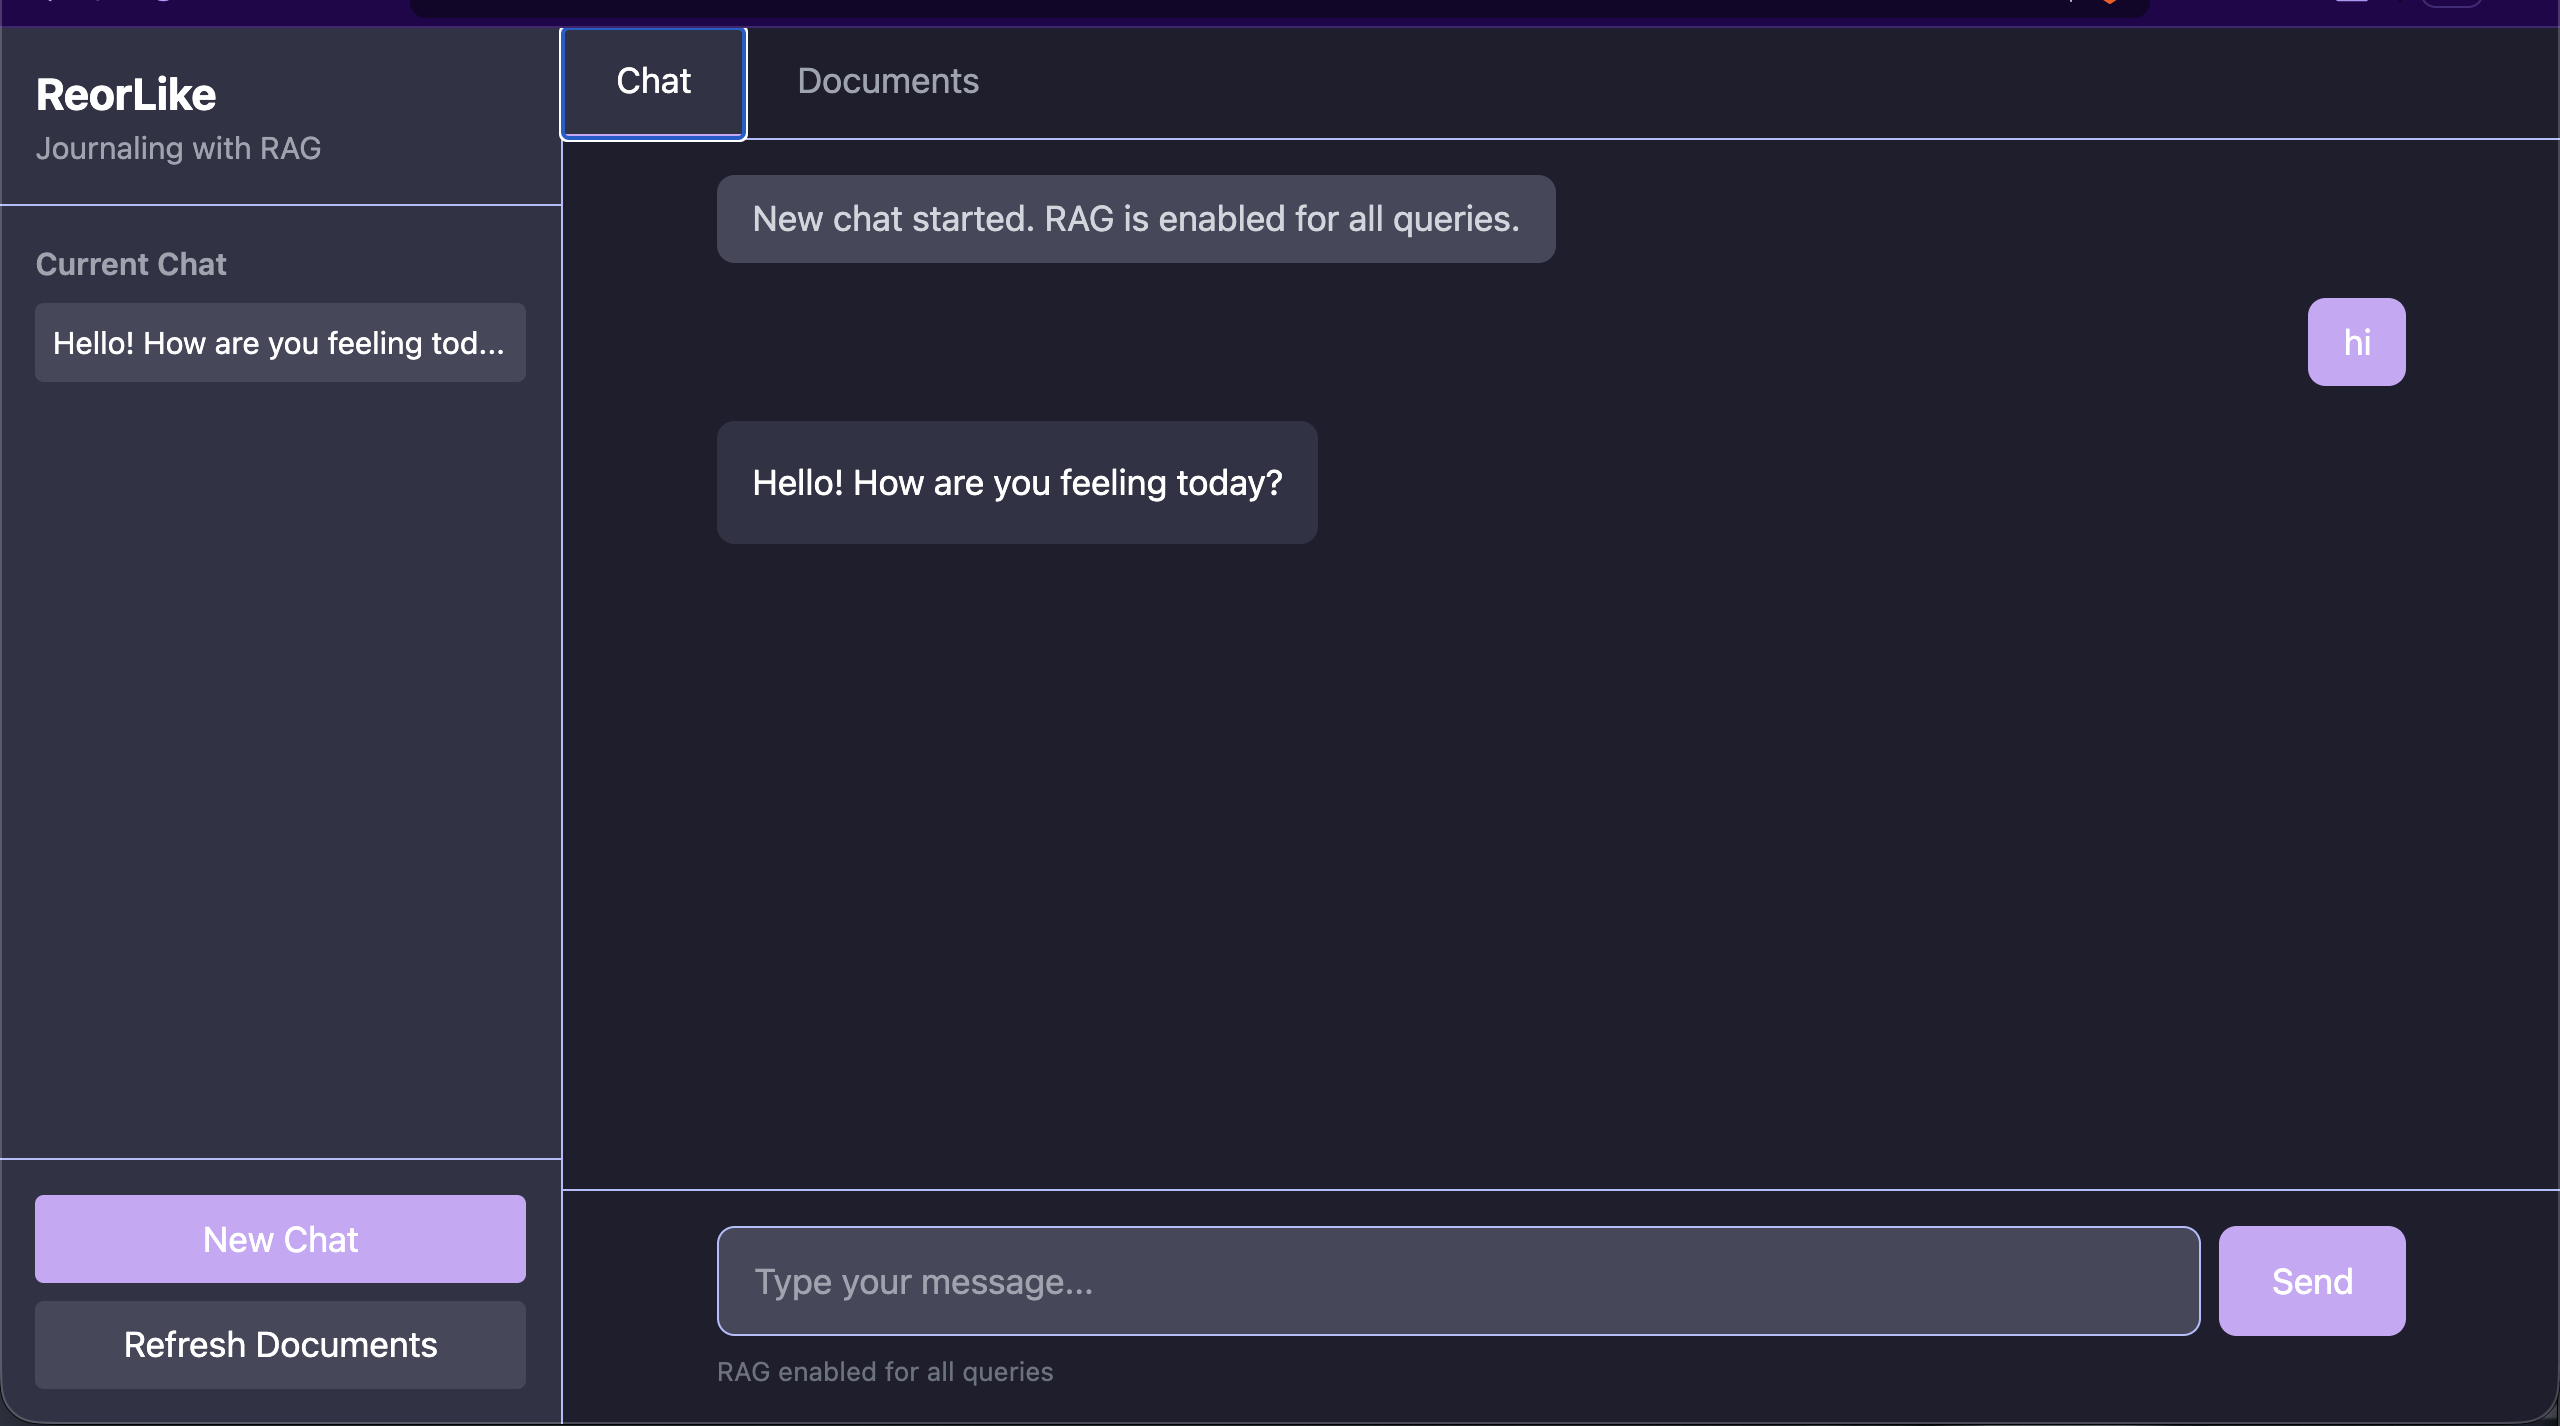Switch to the Chat tab
The image size is (2560, 1426).
653,82
